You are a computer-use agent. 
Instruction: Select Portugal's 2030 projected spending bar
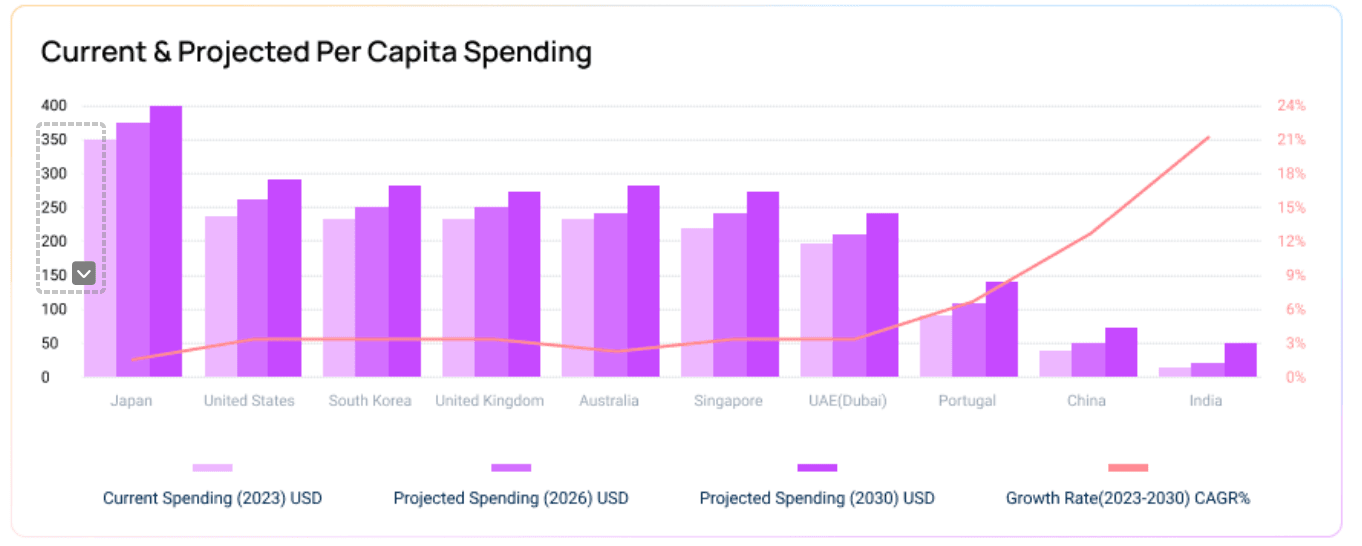click(1001, 329)
